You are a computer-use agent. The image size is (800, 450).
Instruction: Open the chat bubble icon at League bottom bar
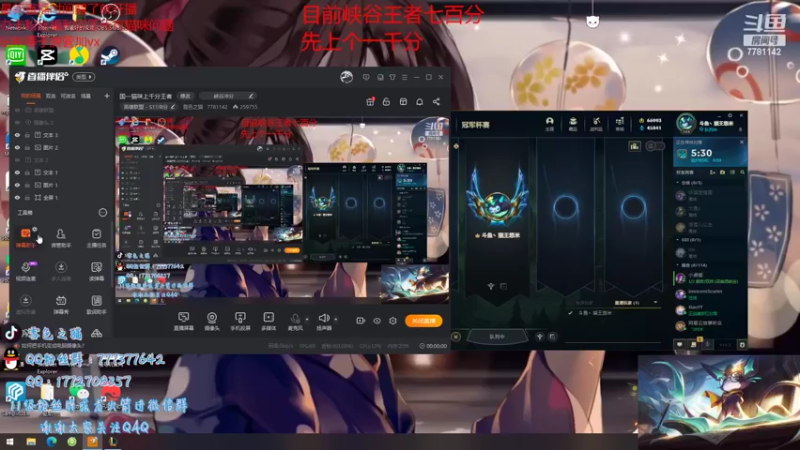click(x=680, y=345)
